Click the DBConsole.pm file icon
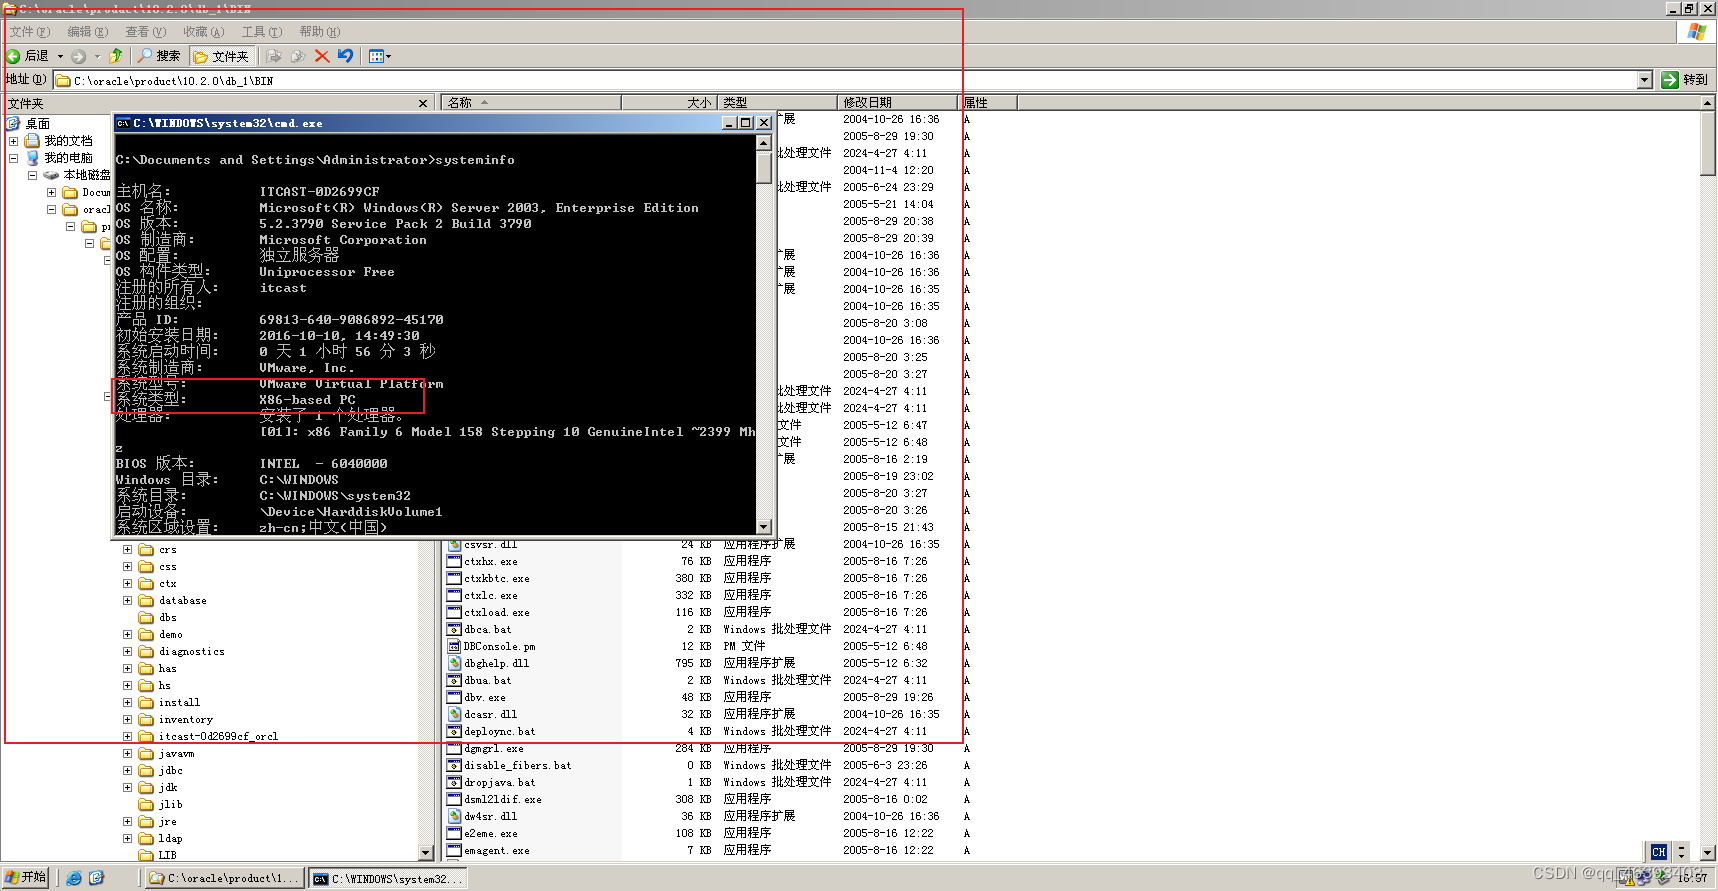1718x891 pixels. coord(454,647)
